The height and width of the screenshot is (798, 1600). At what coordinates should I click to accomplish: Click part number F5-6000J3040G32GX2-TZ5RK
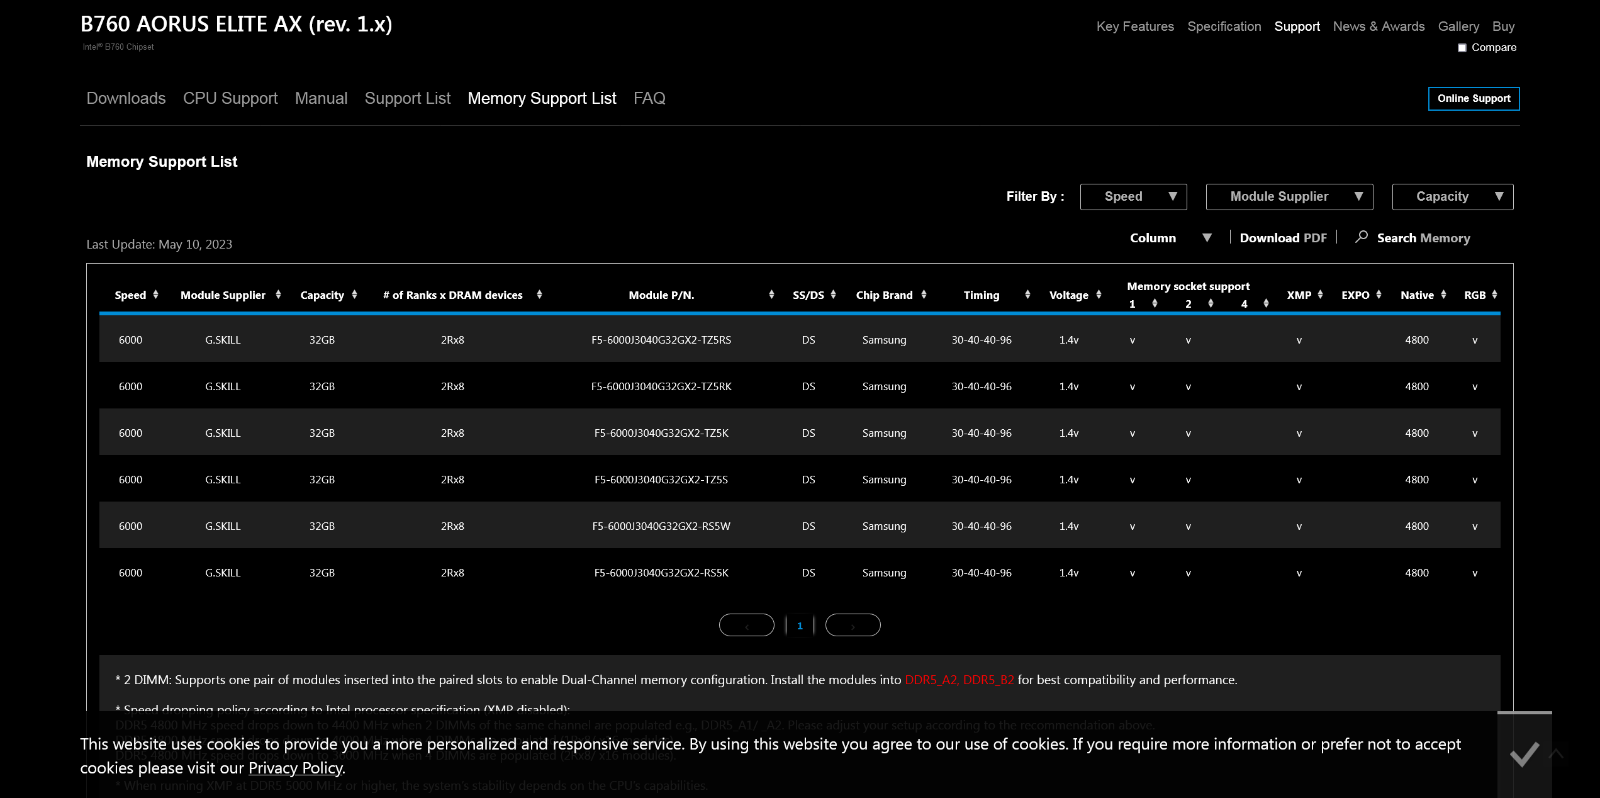point(661,387)
